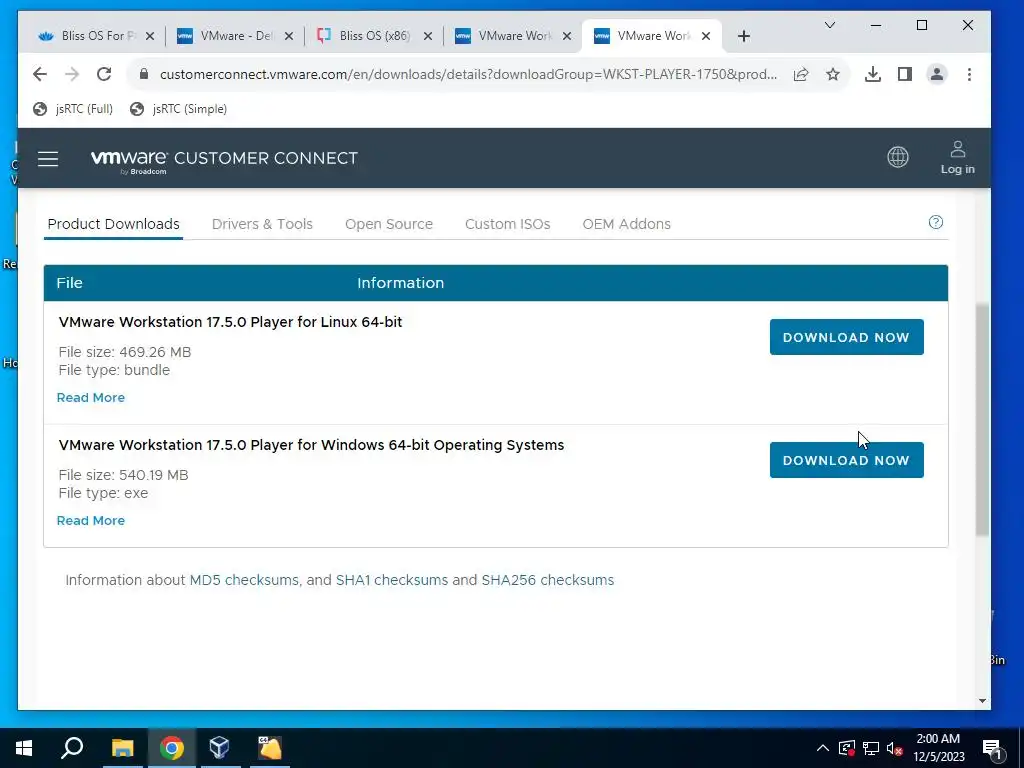Open the SHA256 checksums link
1024x768 pixels.
tap(547, 580)
